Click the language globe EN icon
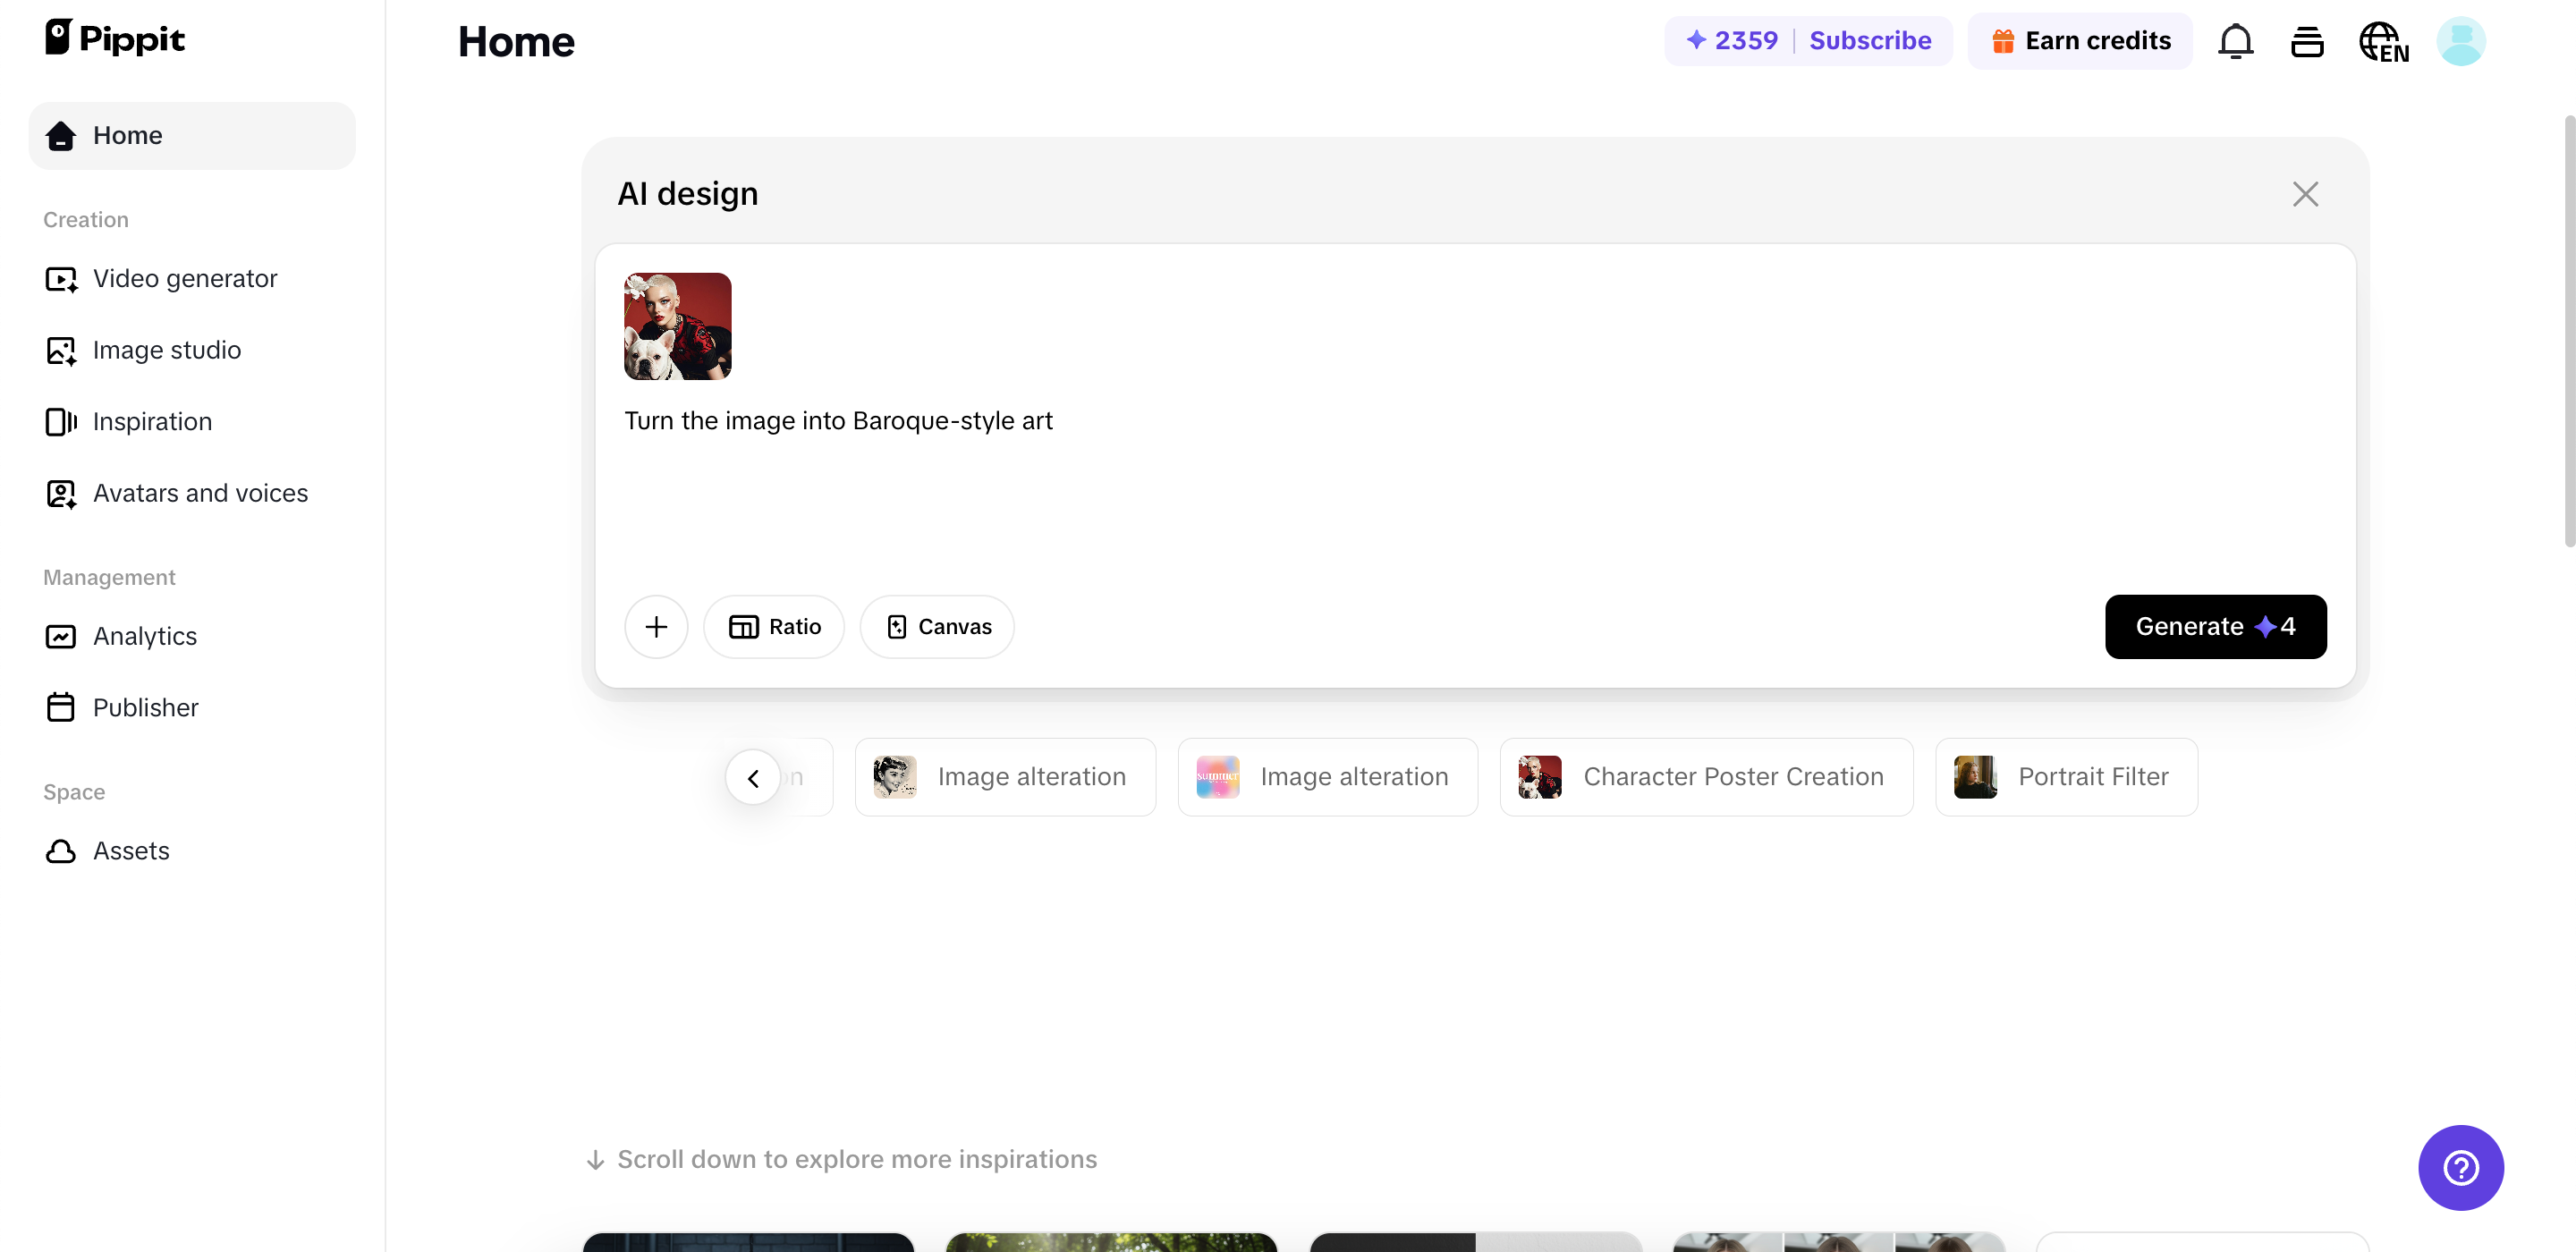The image size is (2576, 1252). pos(2383,42)
